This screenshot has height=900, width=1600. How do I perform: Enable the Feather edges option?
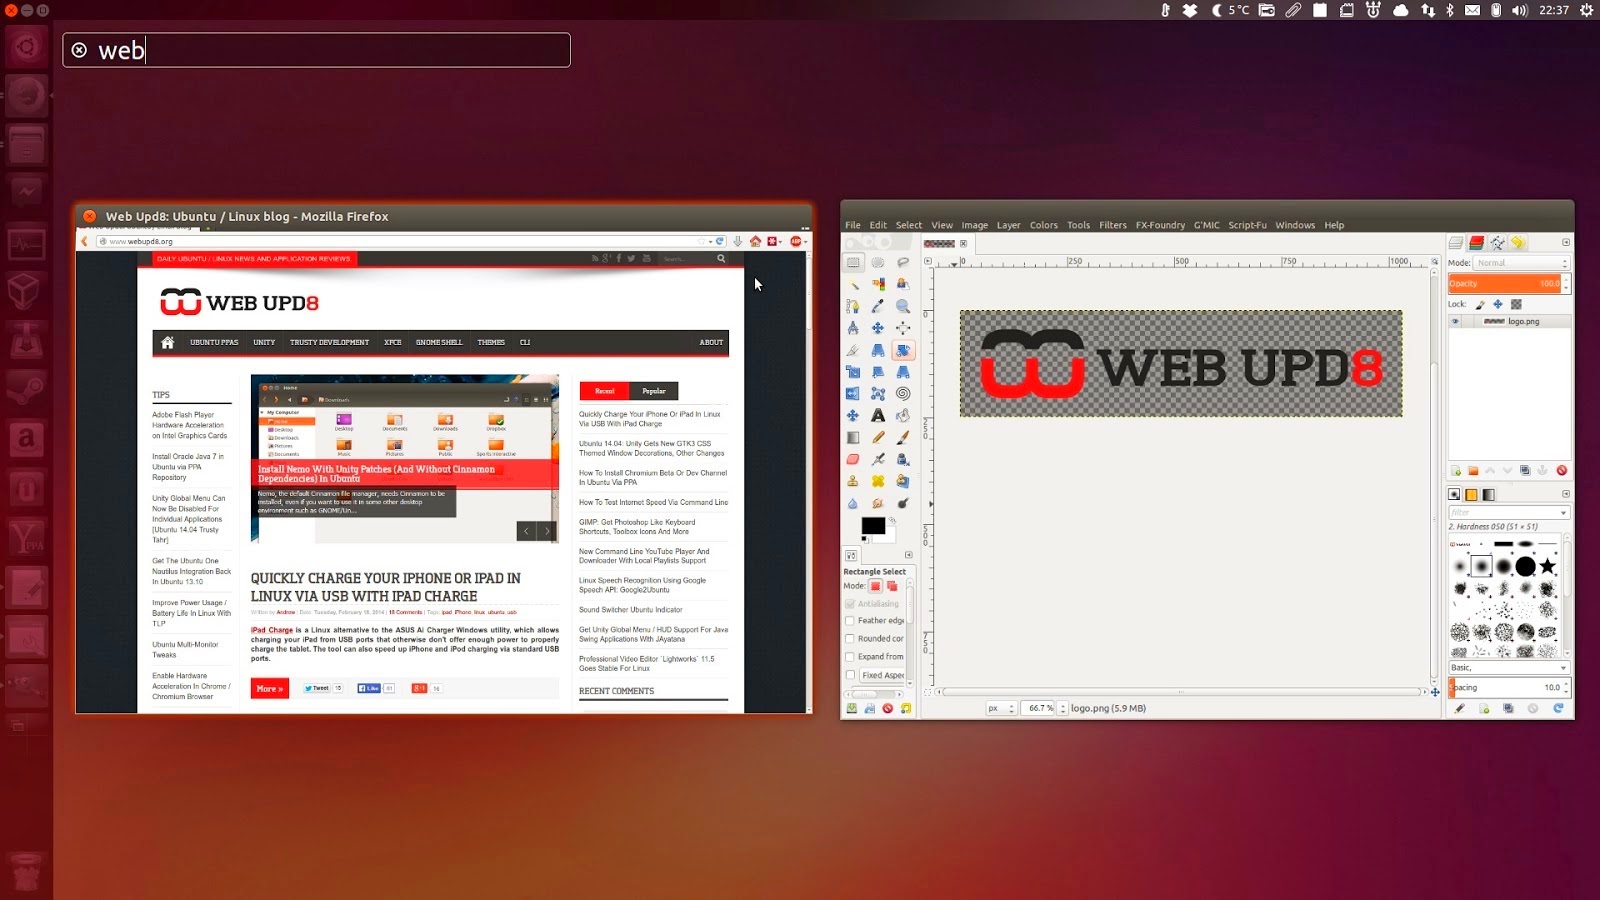(x=849, y=621)
